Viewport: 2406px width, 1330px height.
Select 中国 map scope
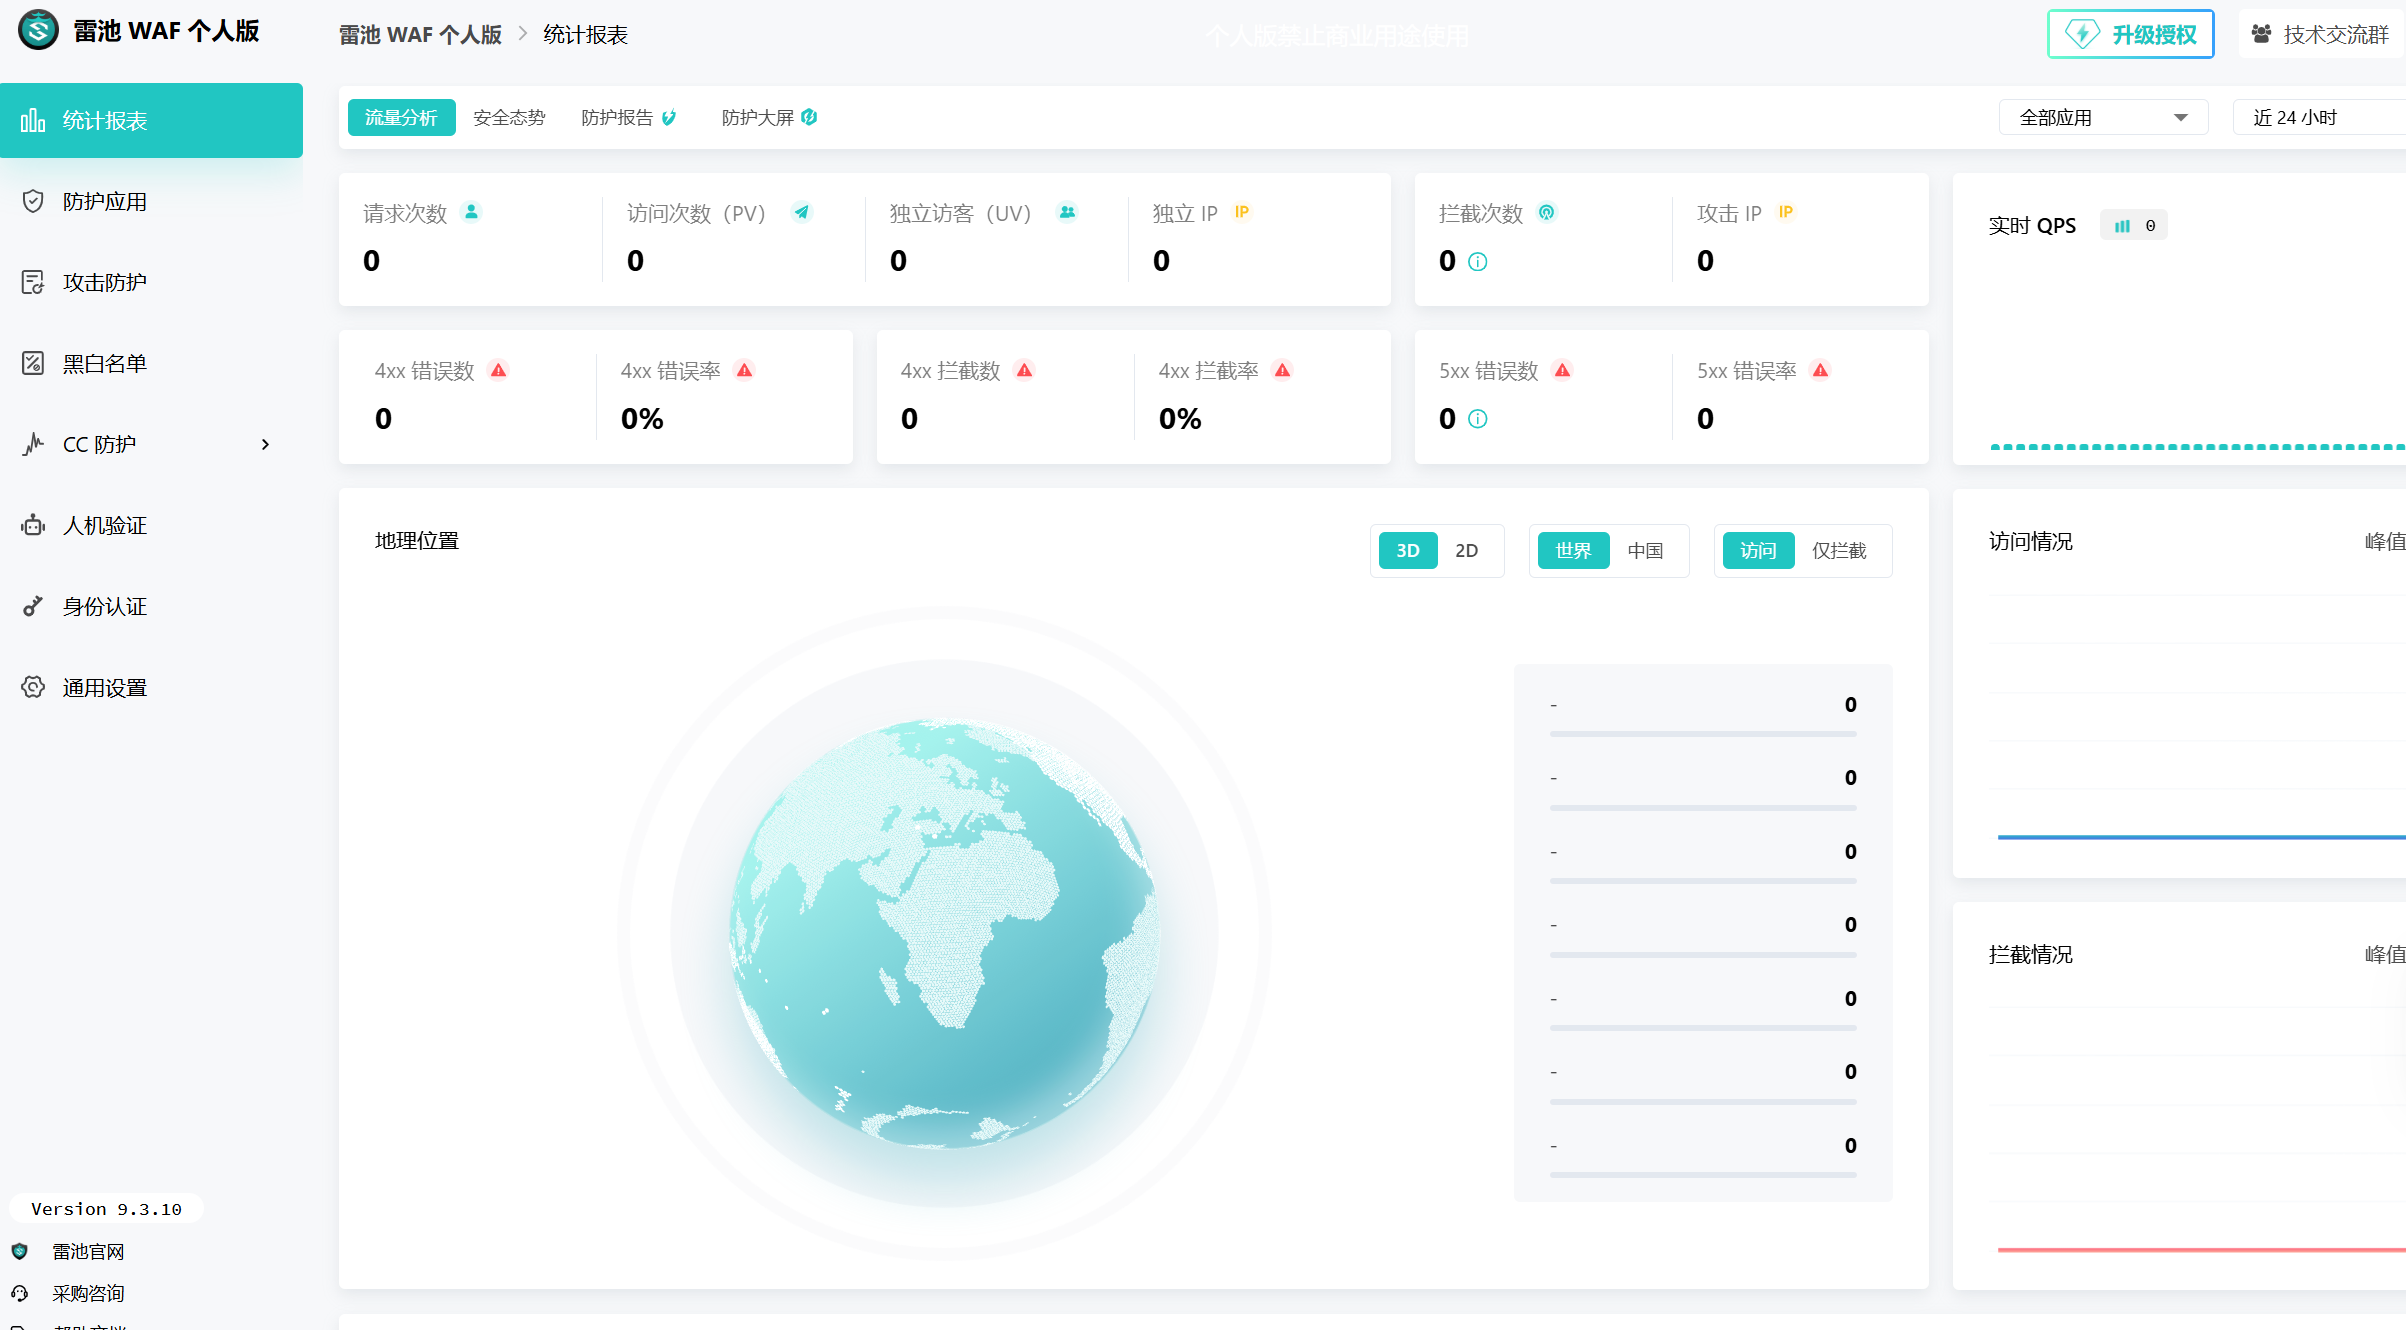[1645, 551]
